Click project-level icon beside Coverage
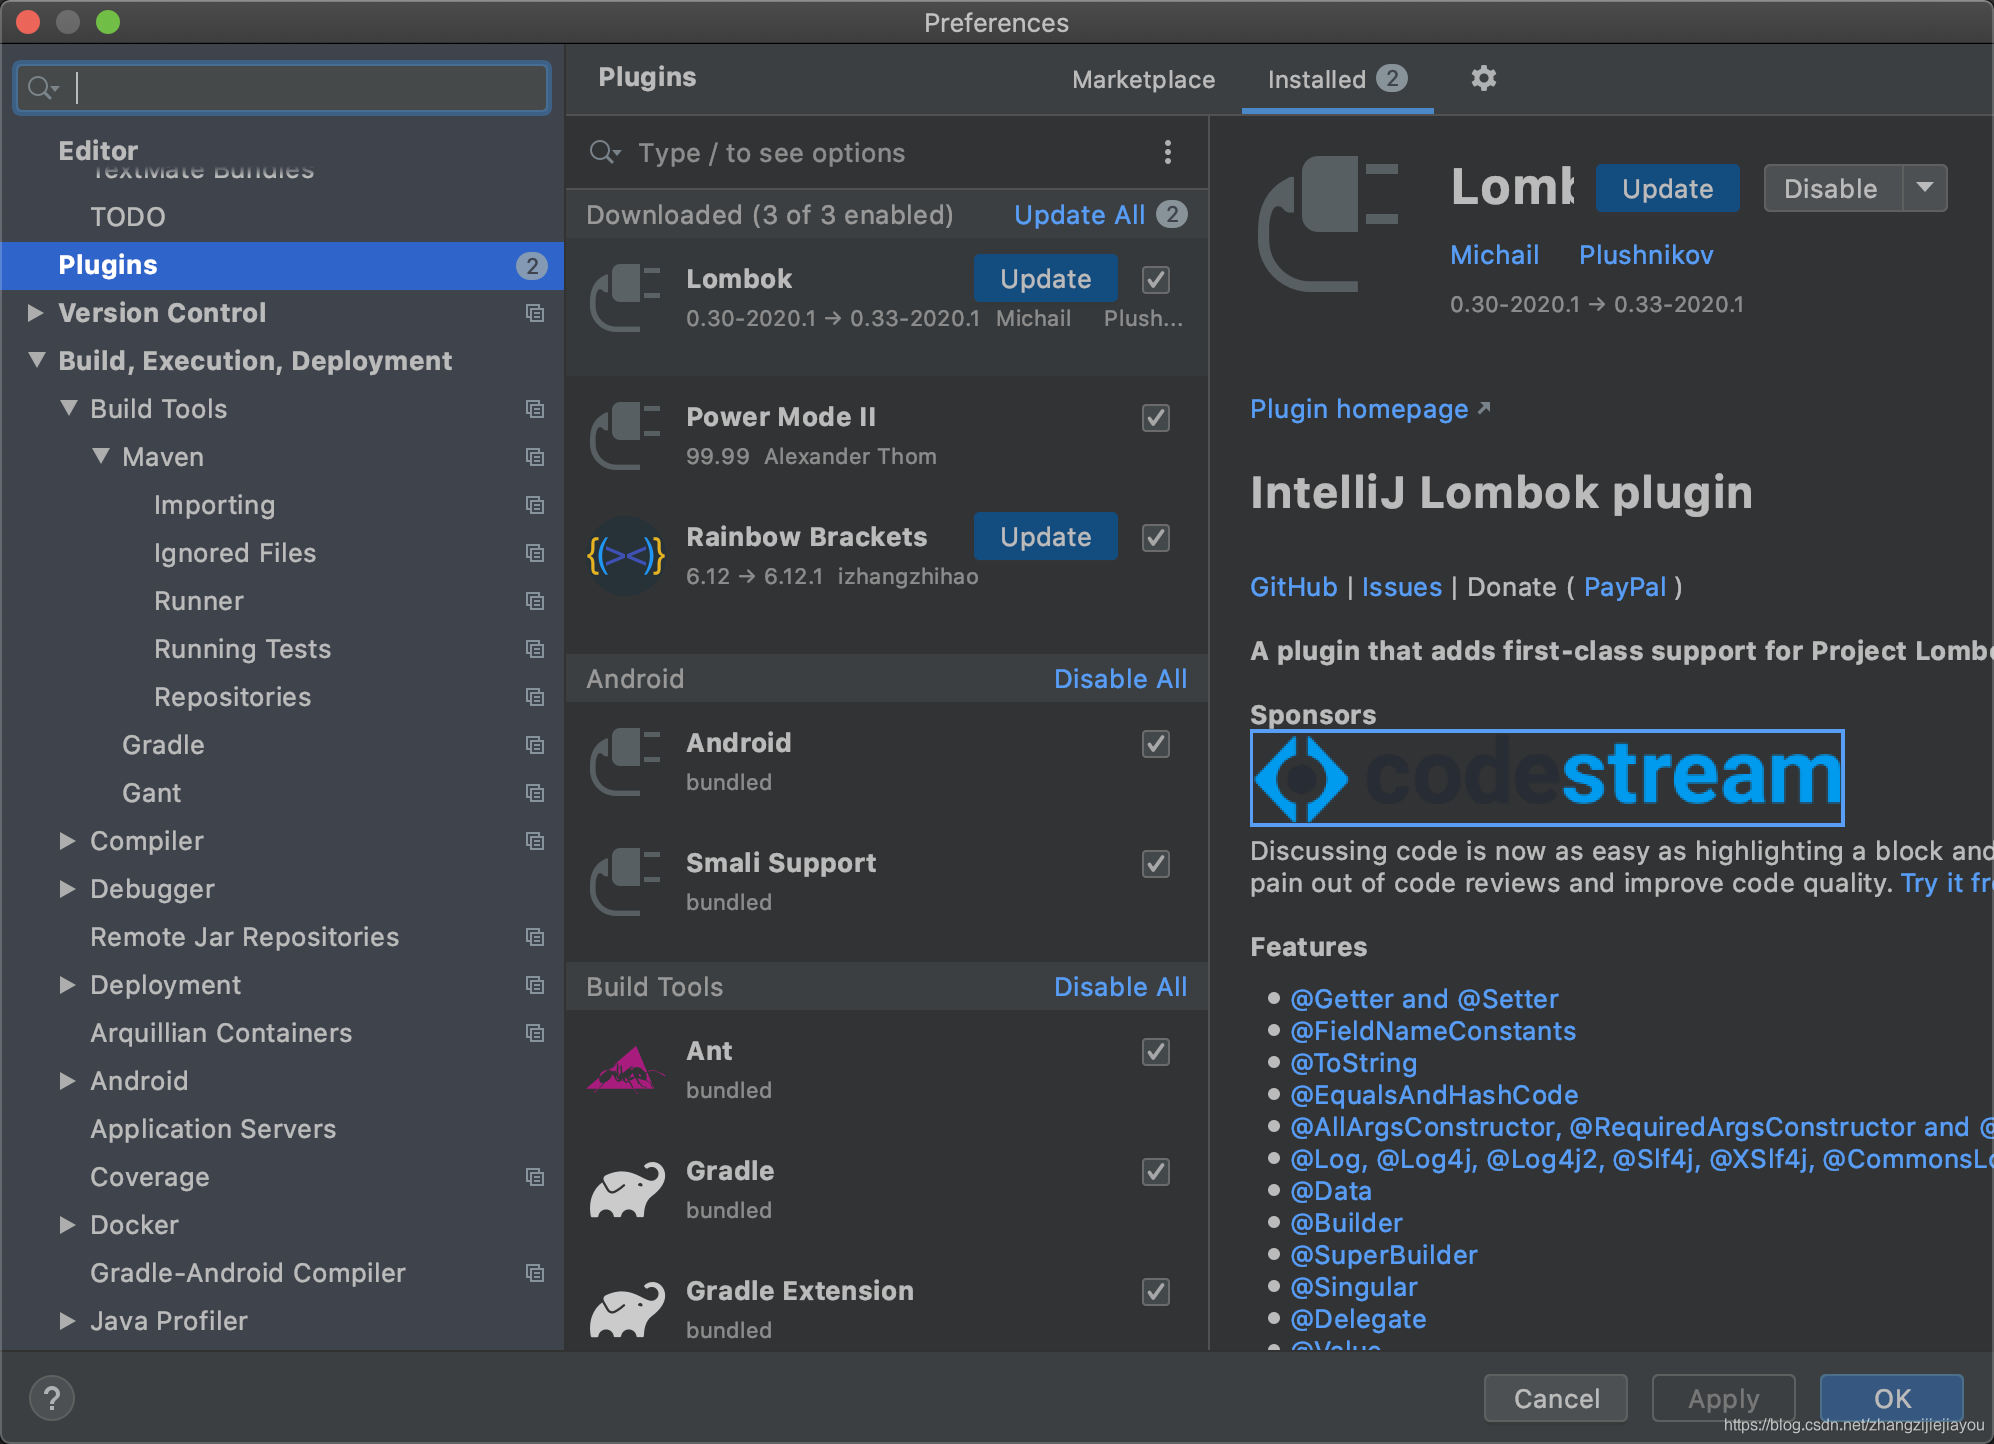This screenshot has width=1994, height=1444. coord(535,1177)
